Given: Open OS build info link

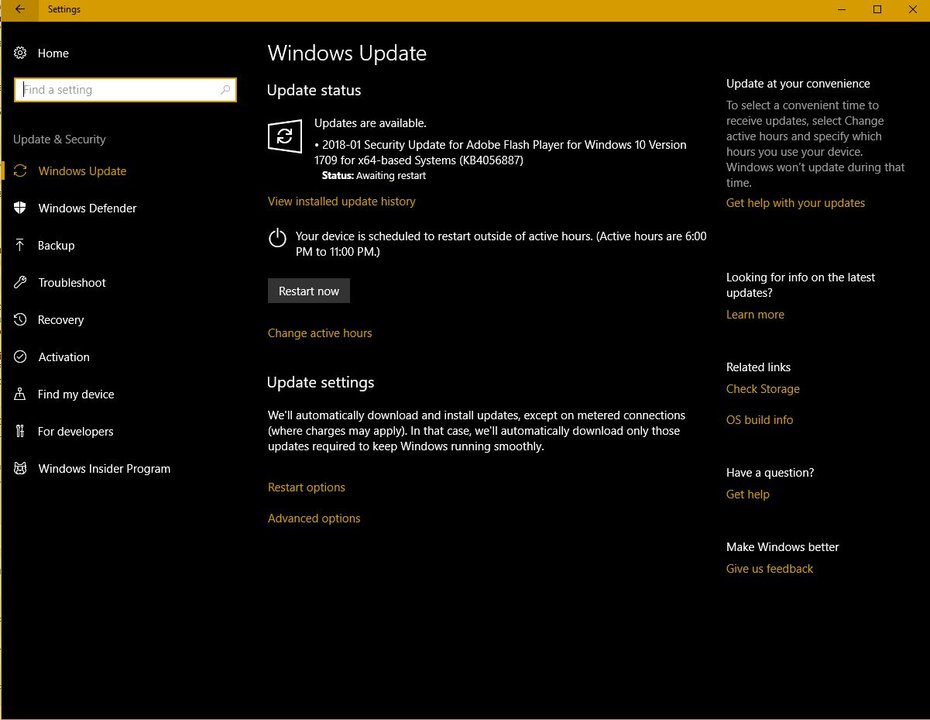Looking at the screenshot, I should 759,419.
